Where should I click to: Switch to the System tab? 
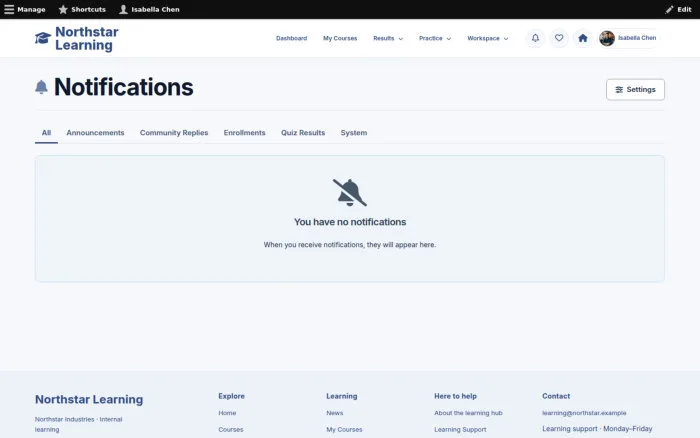click(x=354, y=133)
